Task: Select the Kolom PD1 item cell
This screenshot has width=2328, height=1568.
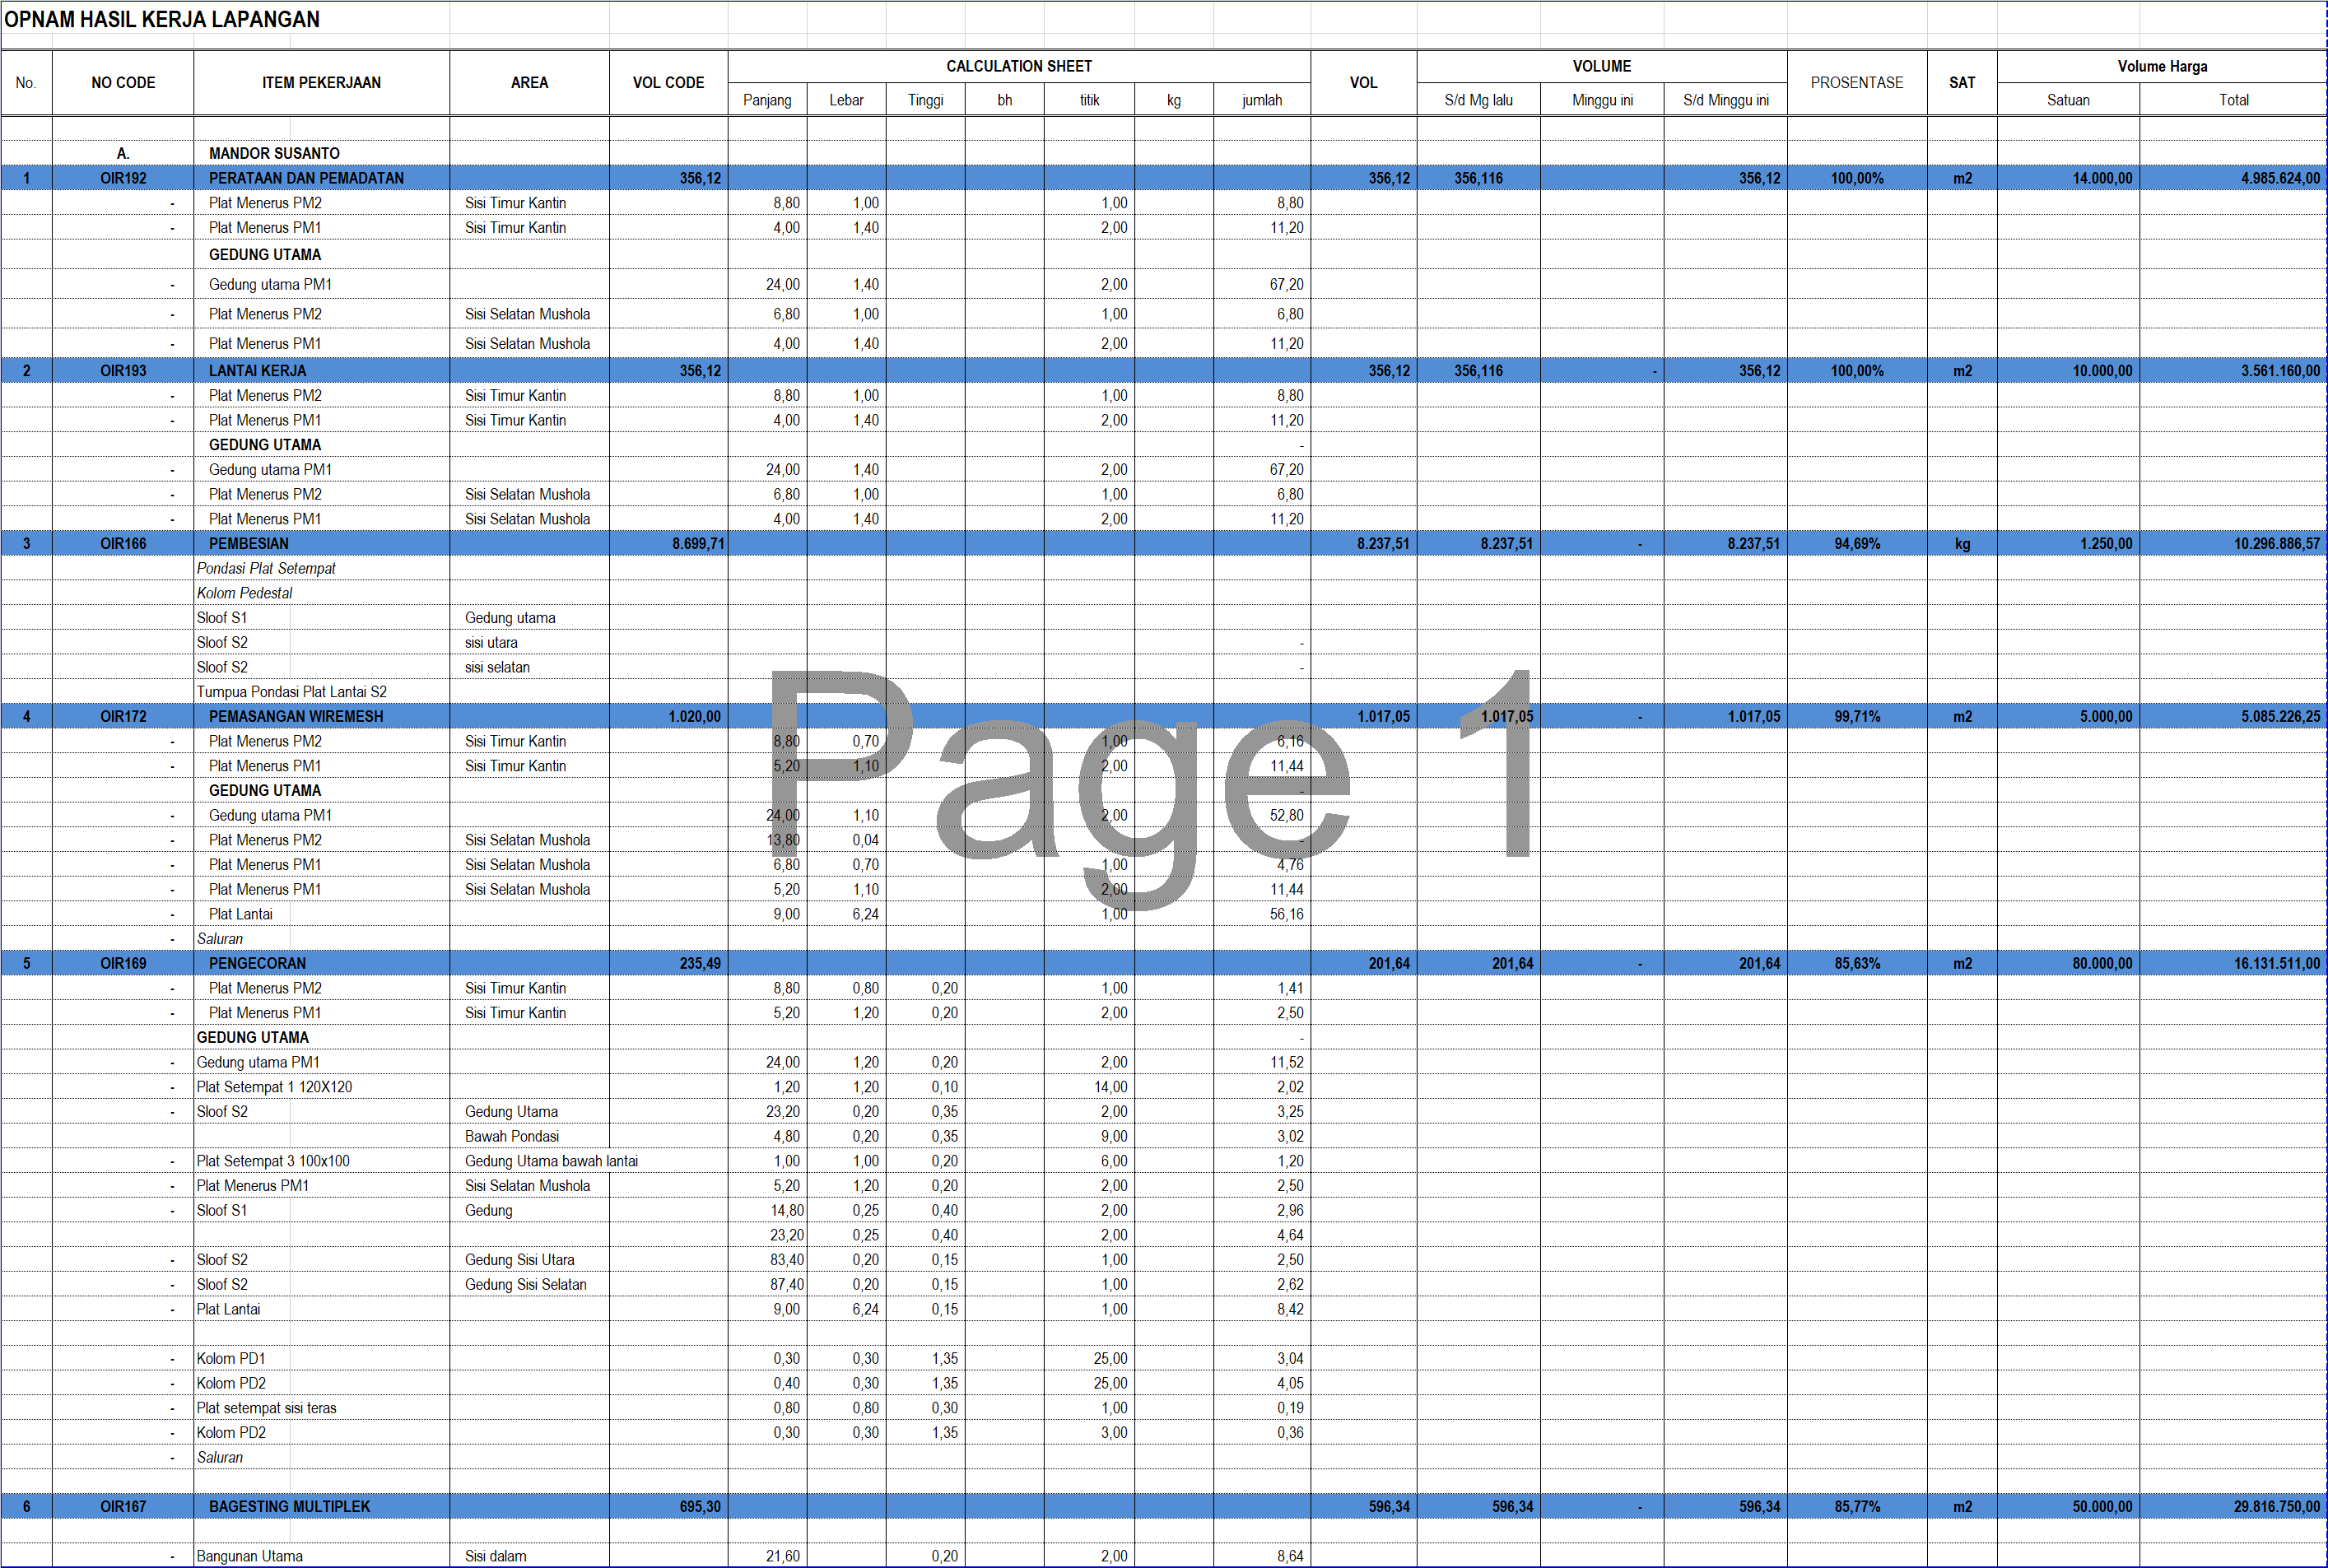Action: pos(231,1359)
